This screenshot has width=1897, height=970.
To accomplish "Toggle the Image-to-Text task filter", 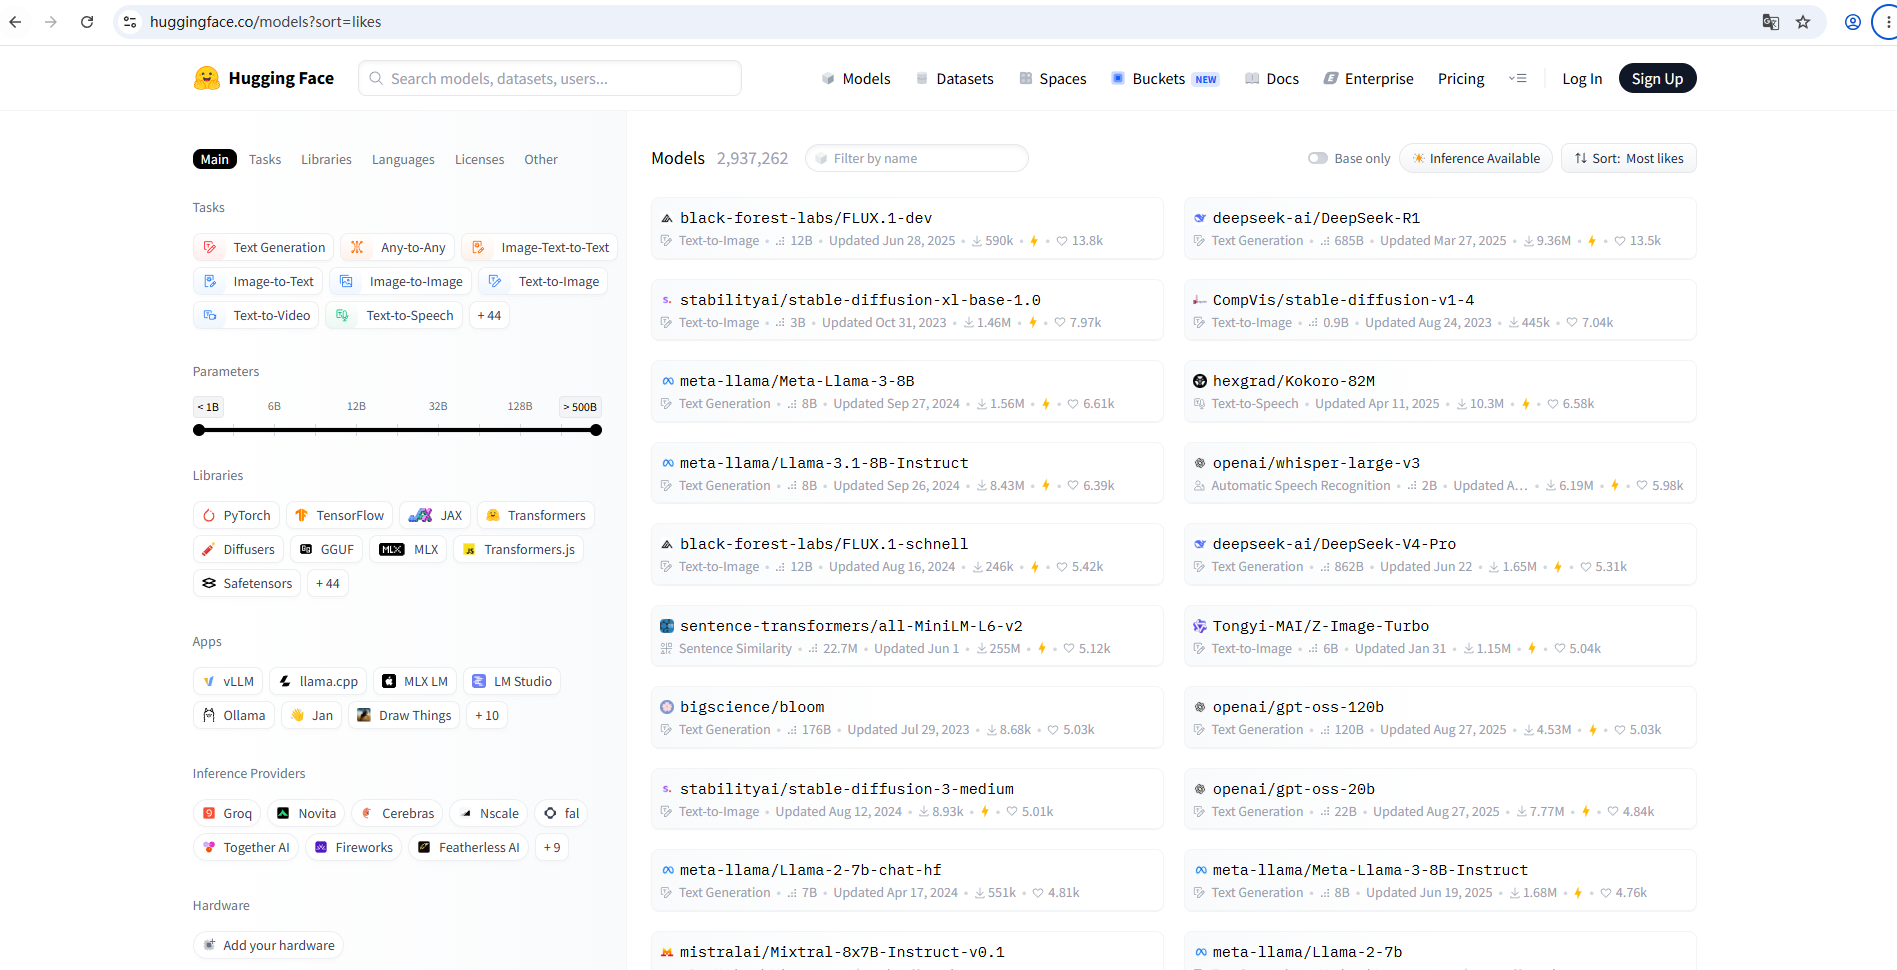I will tap(258, 281).
